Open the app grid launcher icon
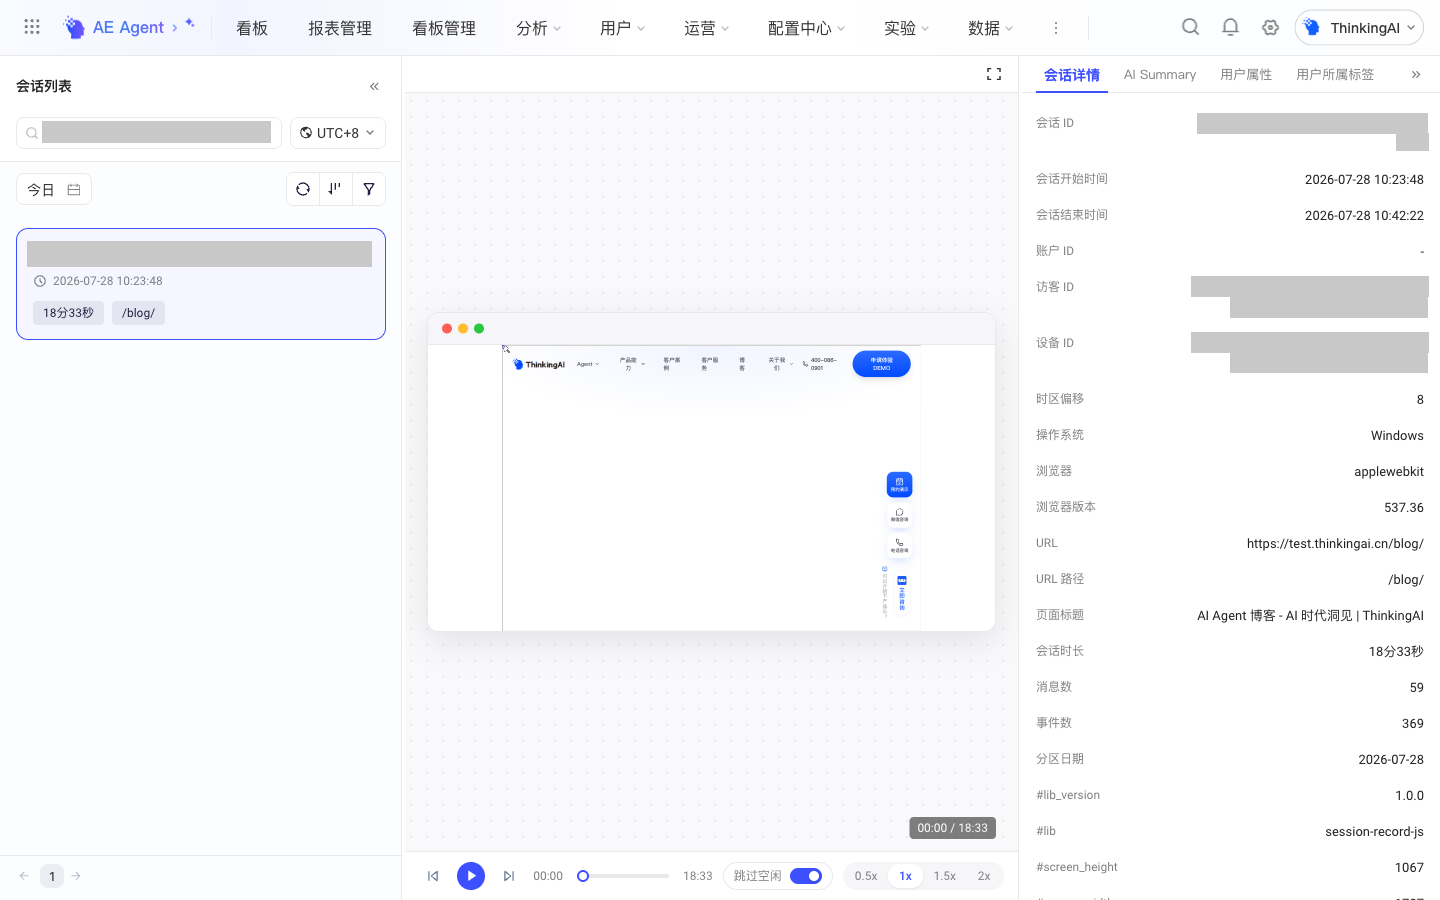Screen dimensions: 1440x900 (32, 27)
